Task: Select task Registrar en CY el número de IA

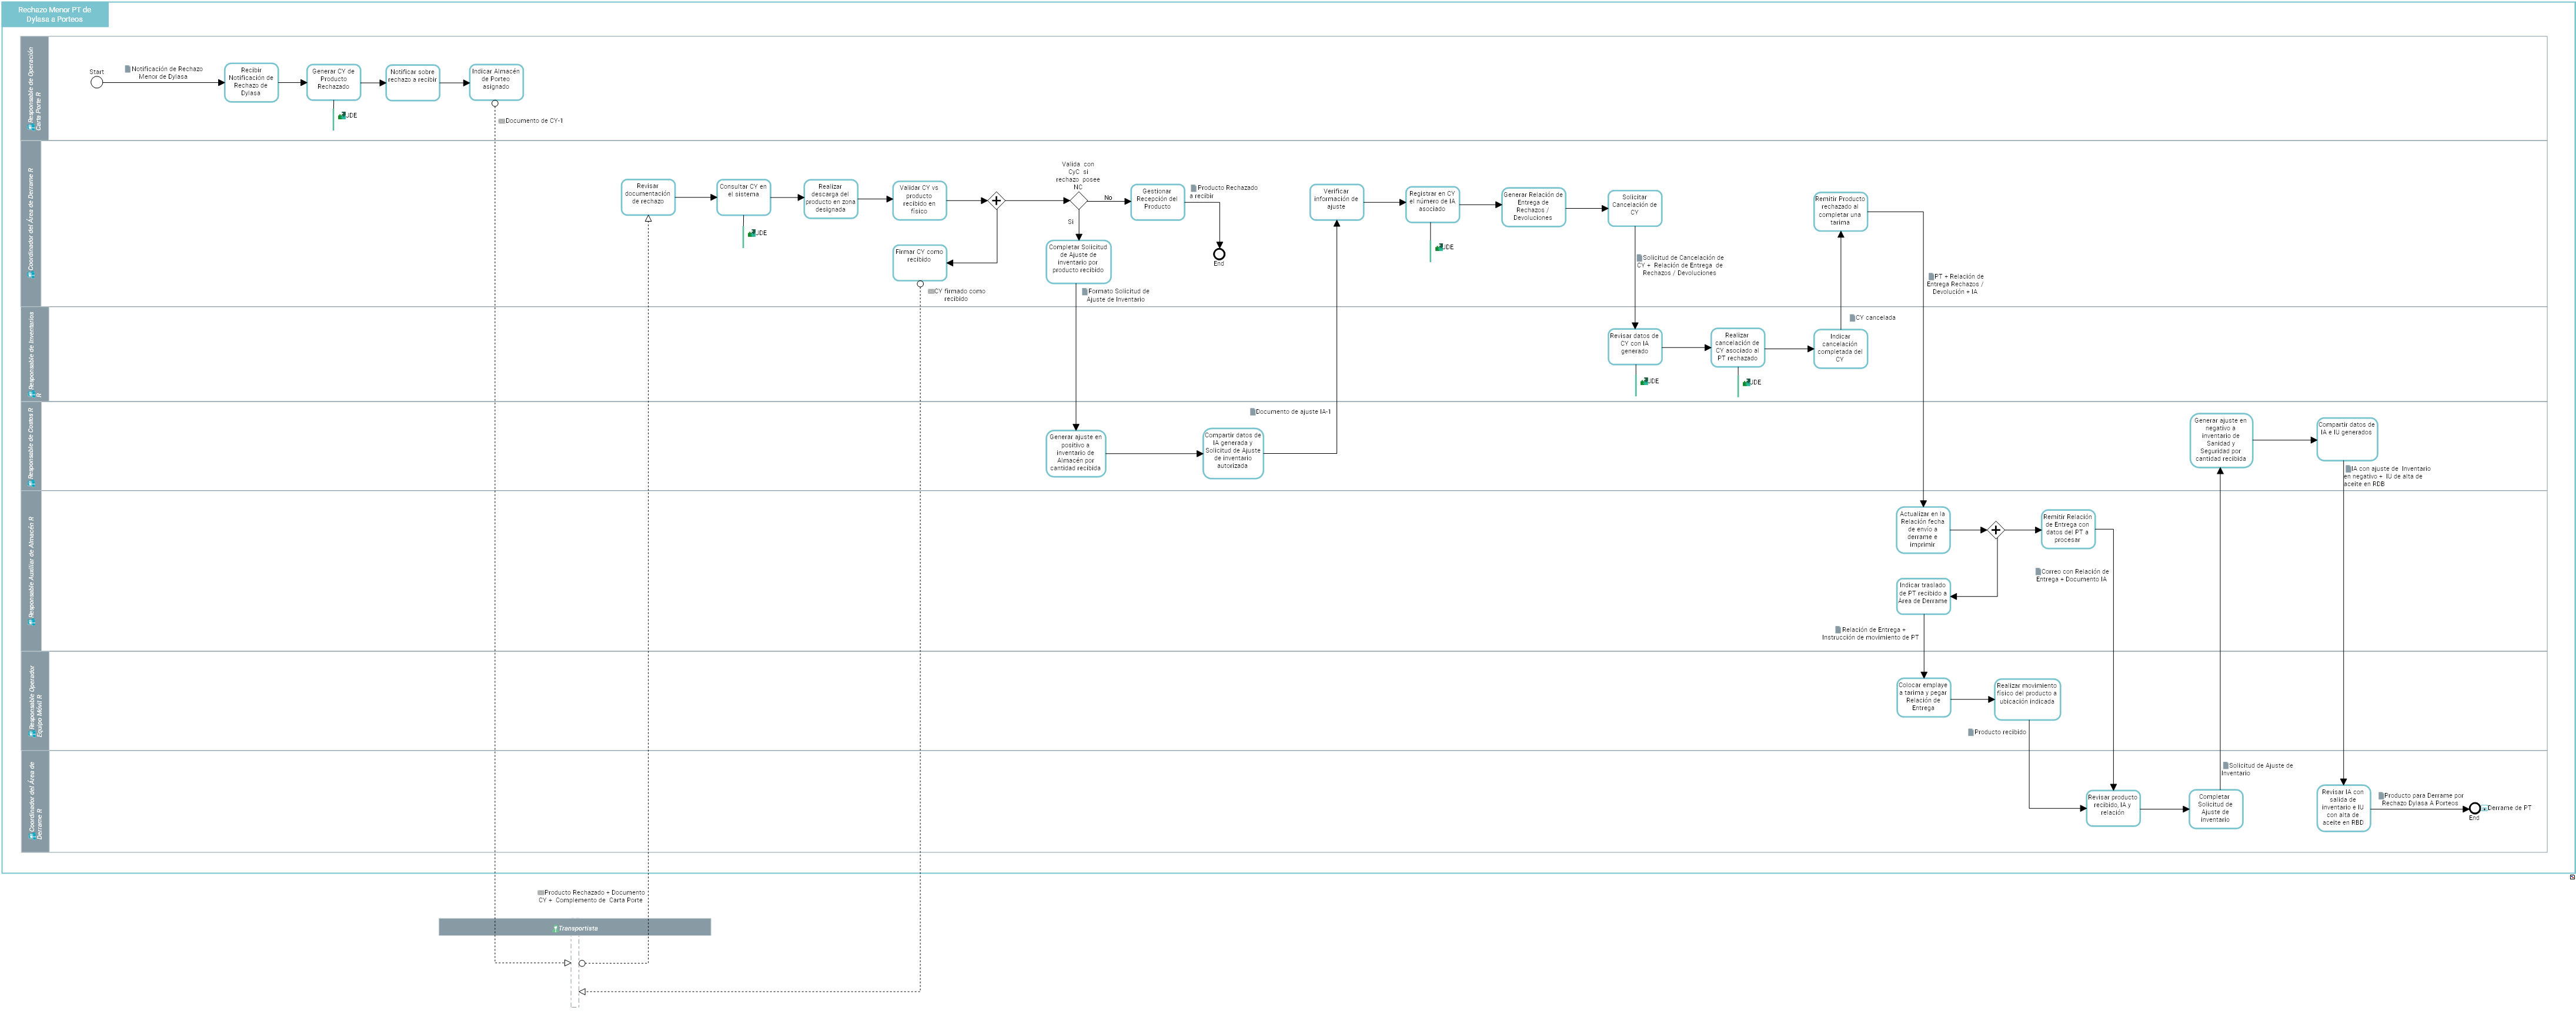Action: tap(1432, 204)
